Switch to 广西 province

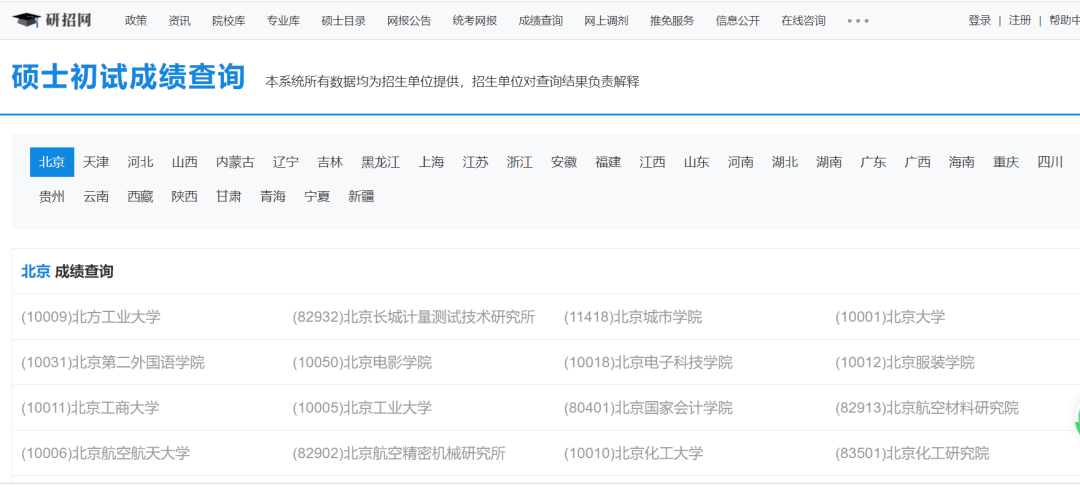point(917,163)
